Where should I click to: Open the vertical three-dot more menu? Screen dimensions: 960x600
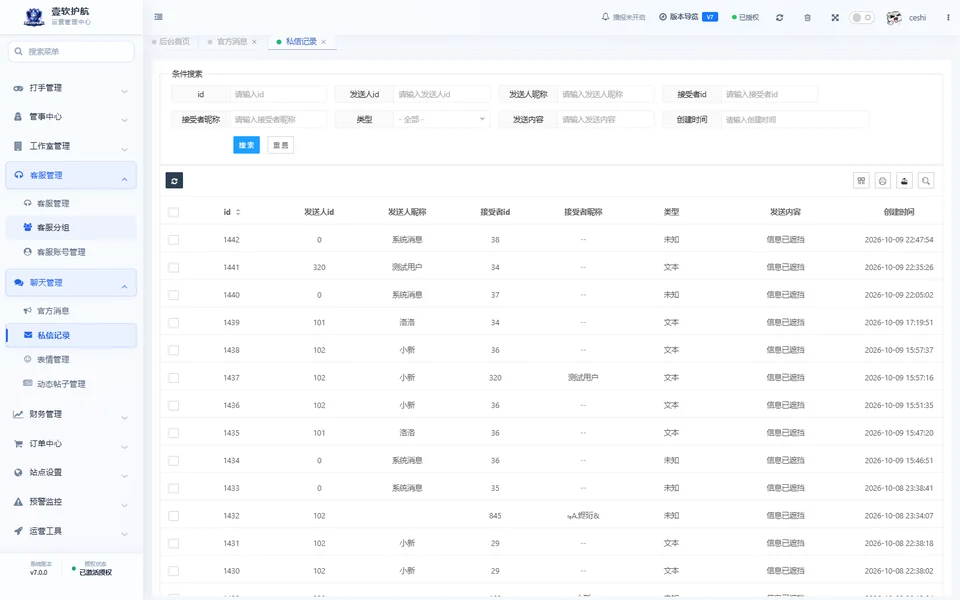[x=948, y=18]
